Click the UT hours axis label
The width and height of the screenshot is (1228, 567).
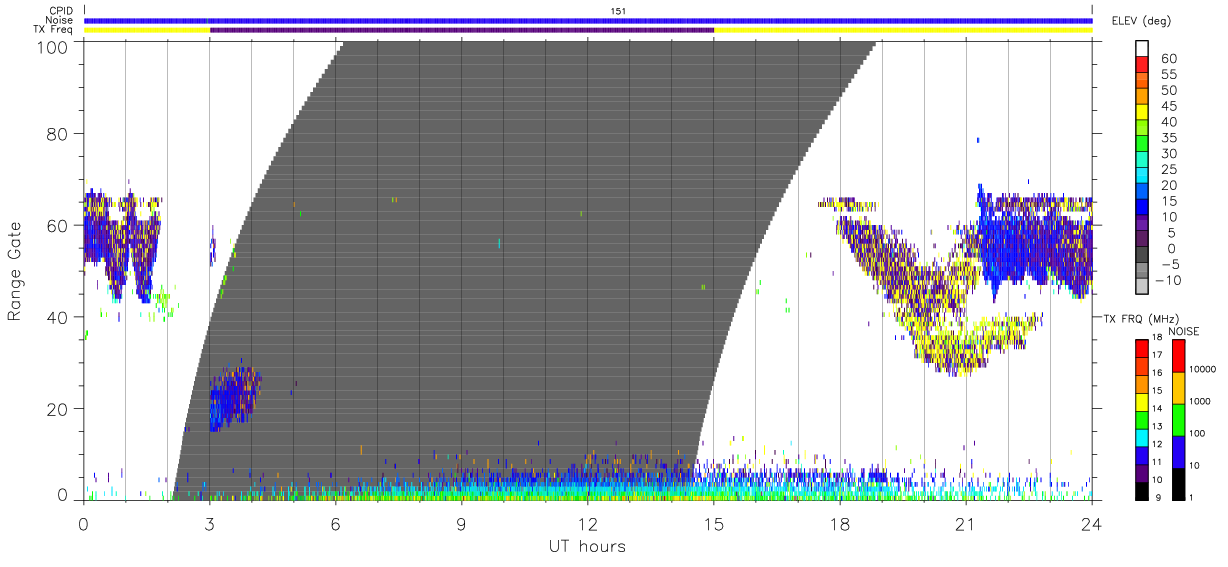click(x=587, y=546)
